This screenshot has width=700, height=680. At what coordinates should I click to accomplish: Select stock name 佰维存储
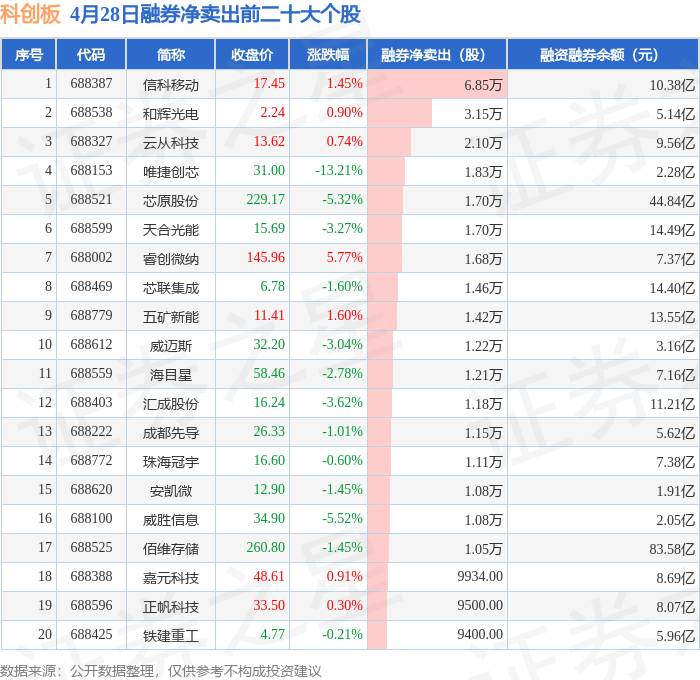[x=171, y=549]
